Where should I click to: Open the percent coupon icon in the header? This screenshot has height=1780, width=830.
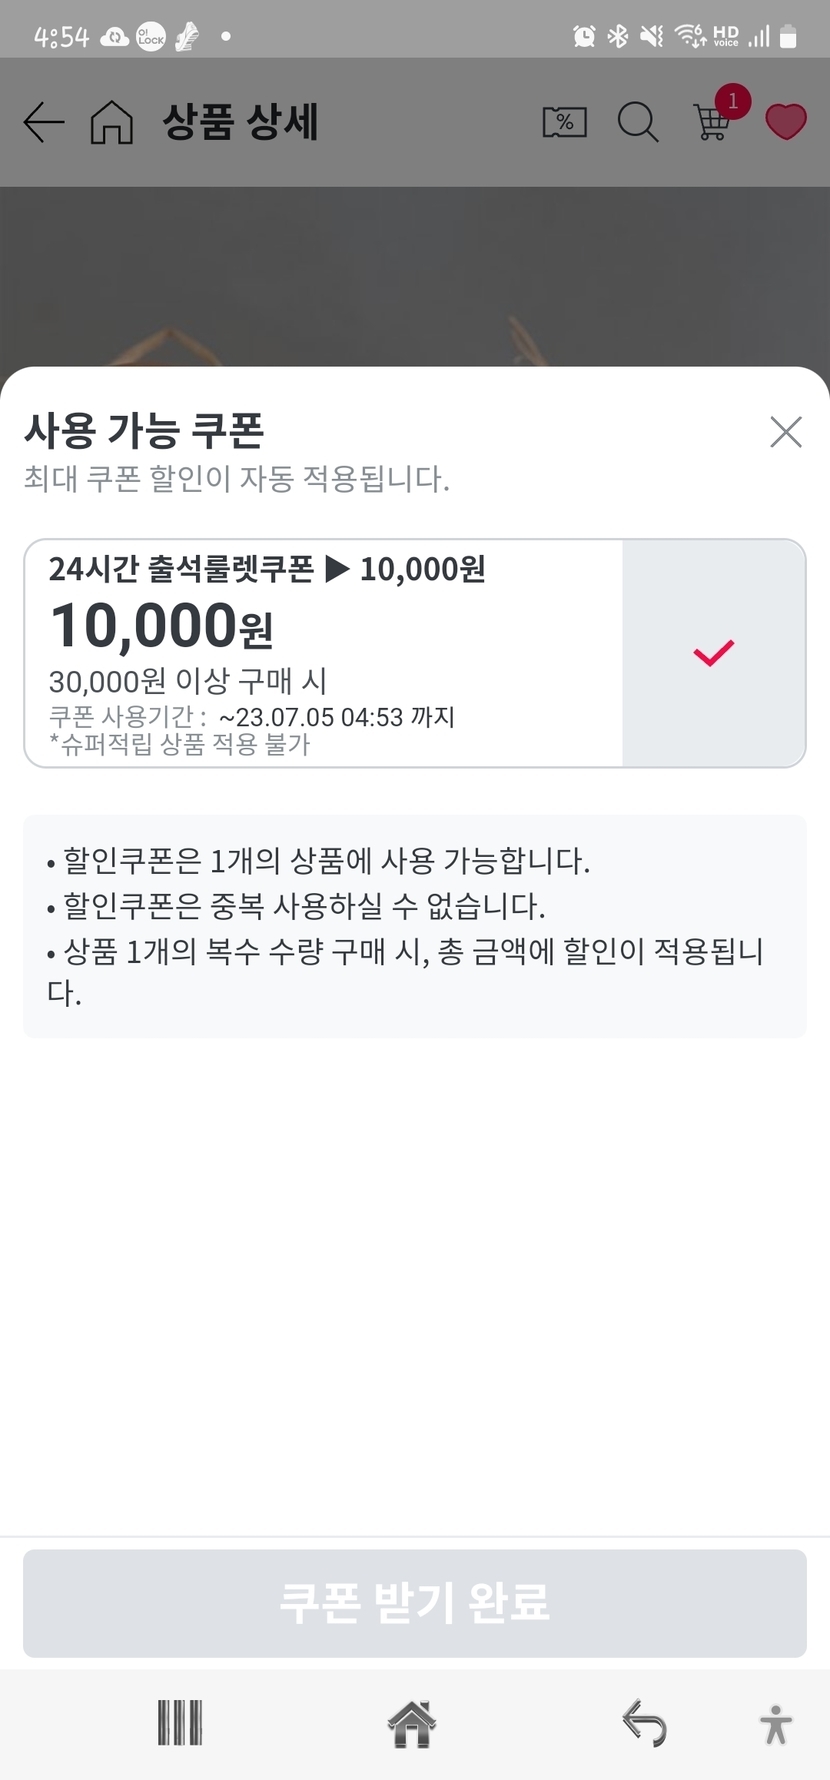564,122
